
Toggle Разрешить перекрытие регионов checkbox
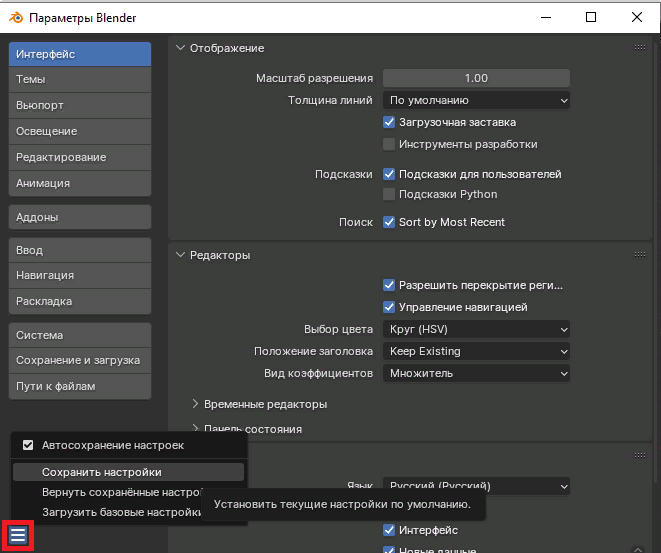[x=389, y=285]
